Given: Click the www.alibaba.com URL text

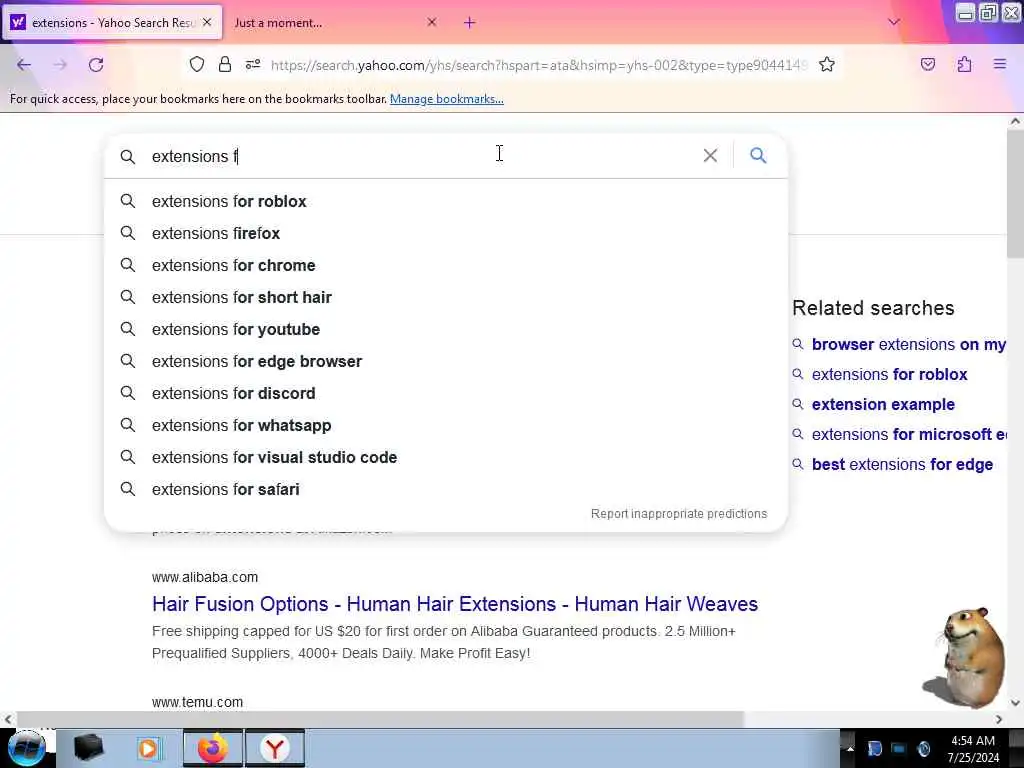Looking at the screenshot, I should pyautogui.click(x=205, y=577).
